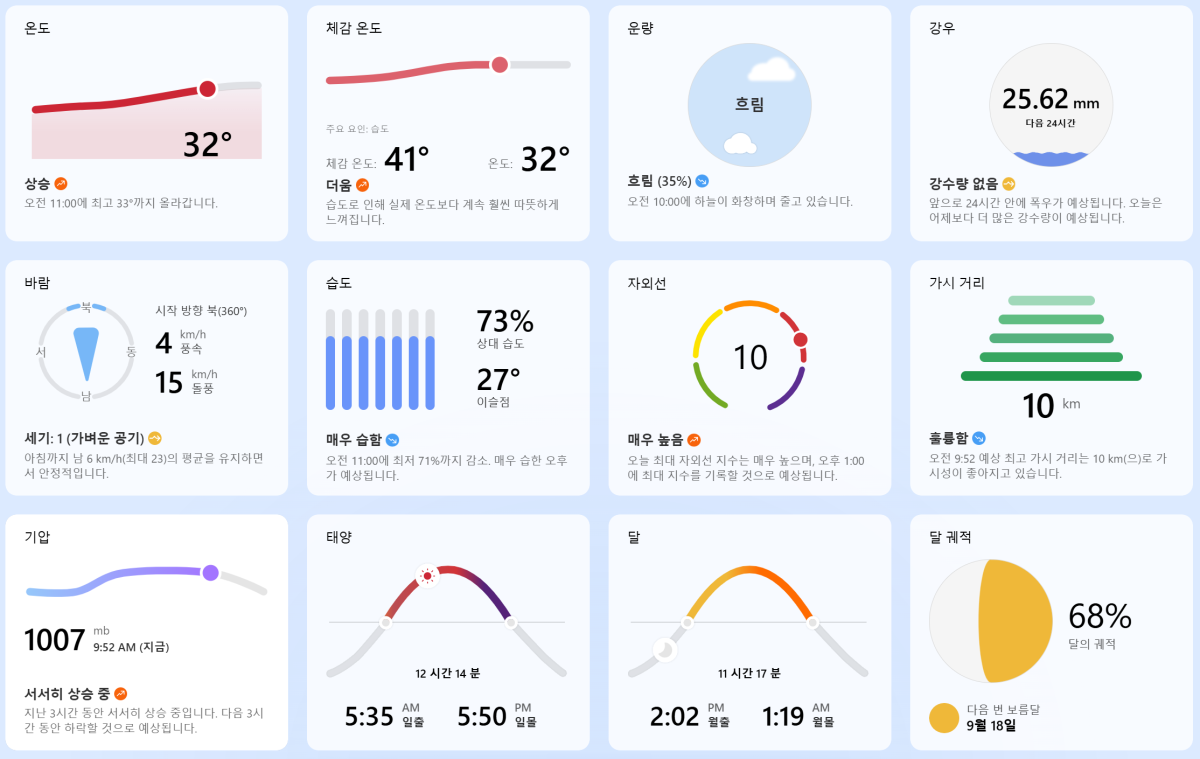Select the 가시 거리 card title
Screen dimensions: 1200x759
click(957, 283)
